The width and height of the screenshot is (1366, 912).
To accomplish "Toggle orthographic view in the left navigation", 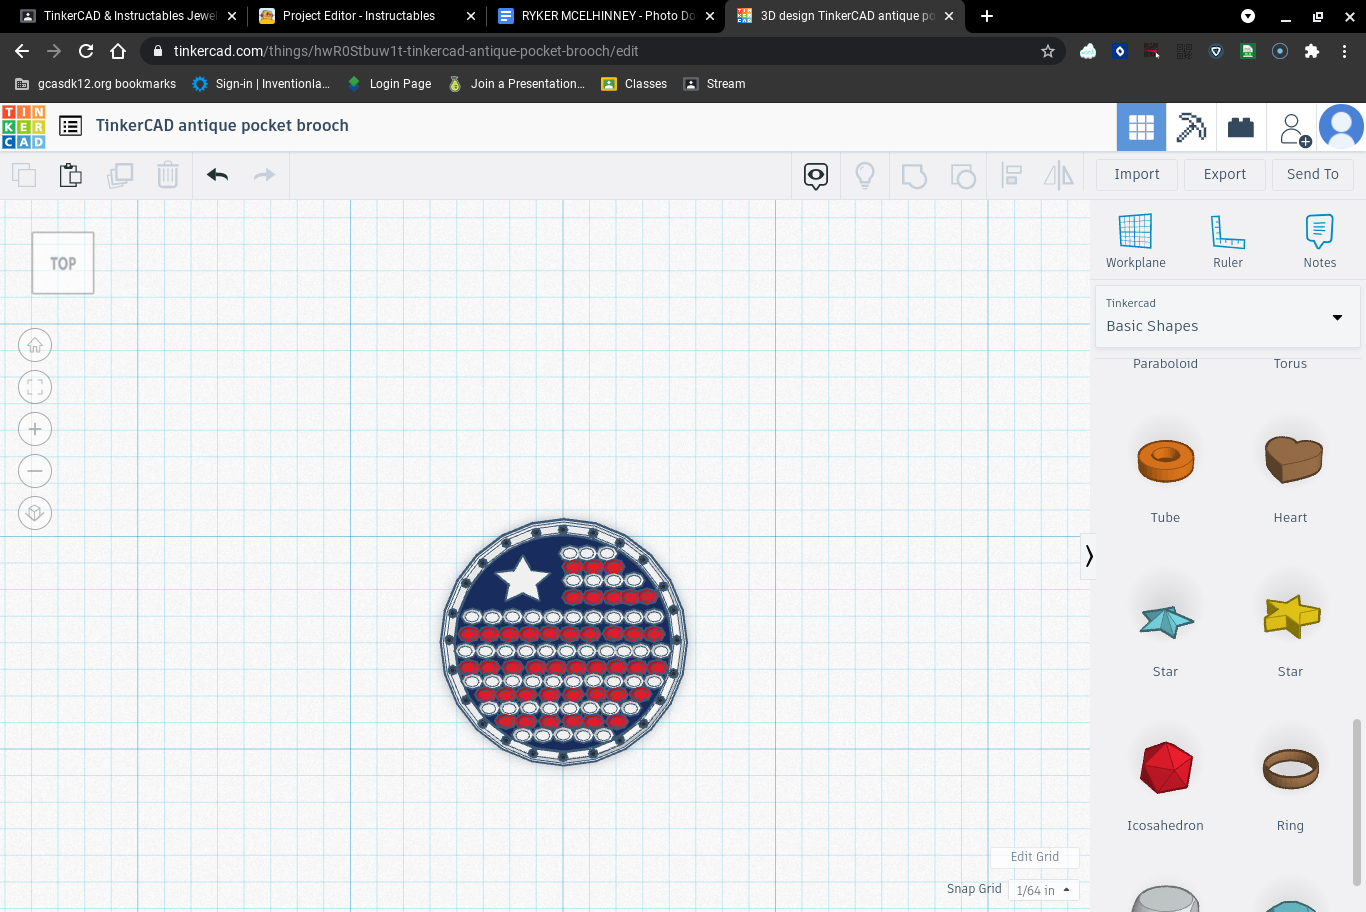I will [35, 512].
